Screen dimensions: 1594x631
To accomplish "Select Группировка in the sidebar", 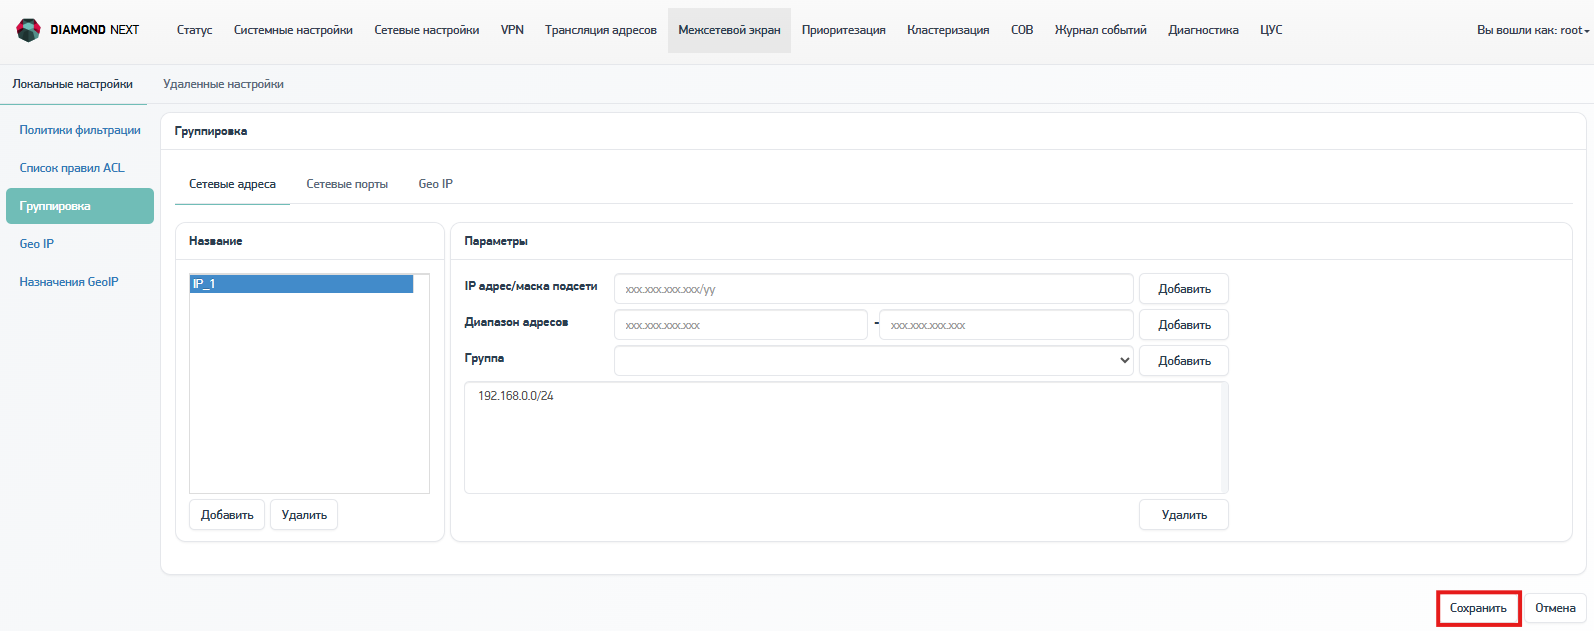I will (80, 206).
